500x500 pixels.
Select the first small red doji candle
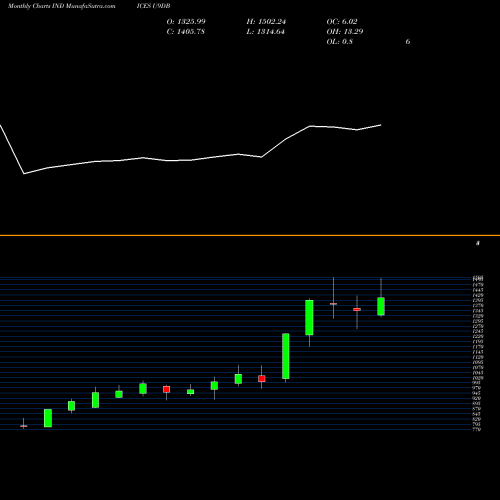click(23, 426)
